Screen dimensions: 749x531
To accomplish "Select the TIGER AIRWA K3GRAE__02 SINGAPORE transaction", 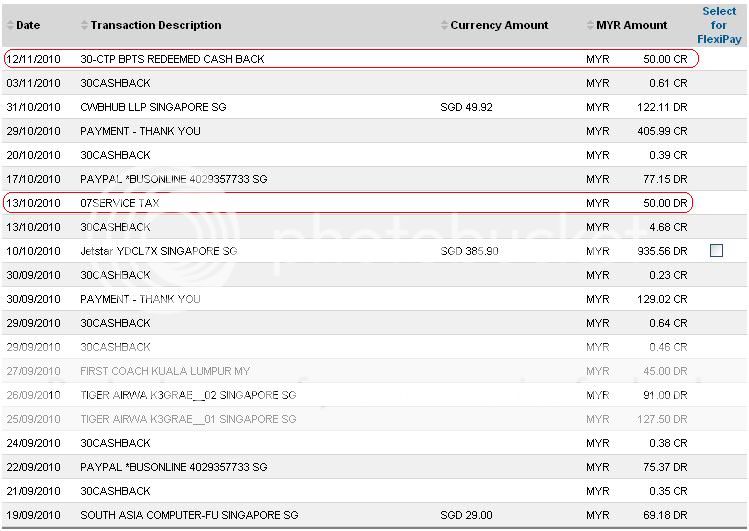I will coord(188,395).
